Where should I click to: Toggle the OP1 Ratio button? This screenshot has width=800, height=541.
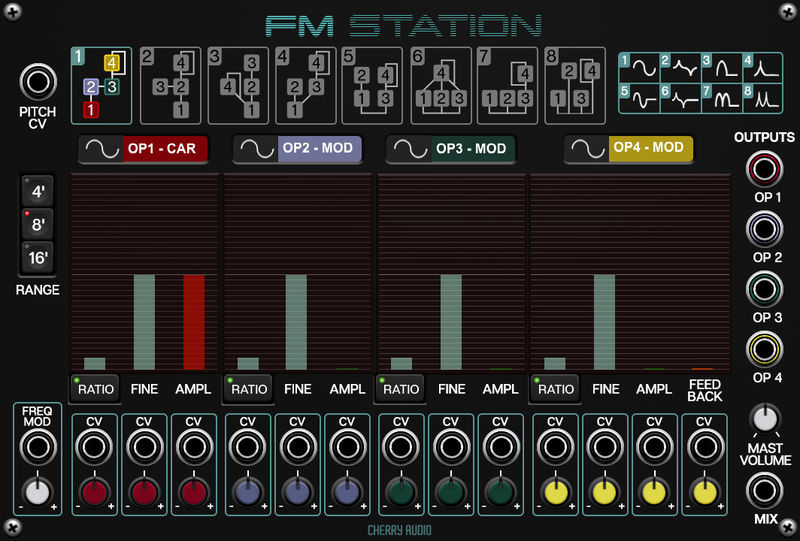[x=94, y=388]
